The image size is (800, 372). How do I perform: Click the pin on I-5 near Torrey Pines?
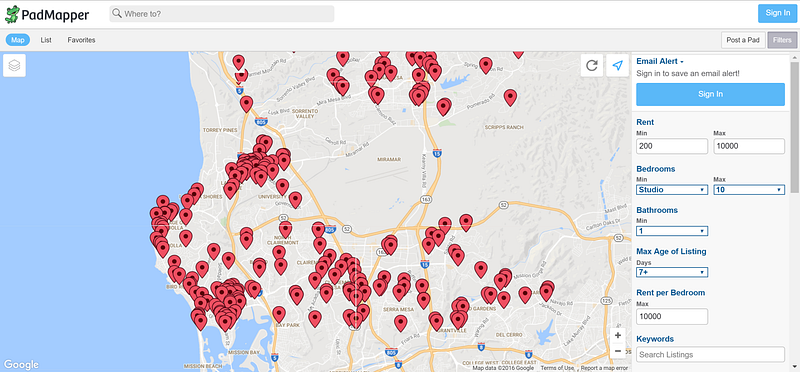tap(246, 104)
